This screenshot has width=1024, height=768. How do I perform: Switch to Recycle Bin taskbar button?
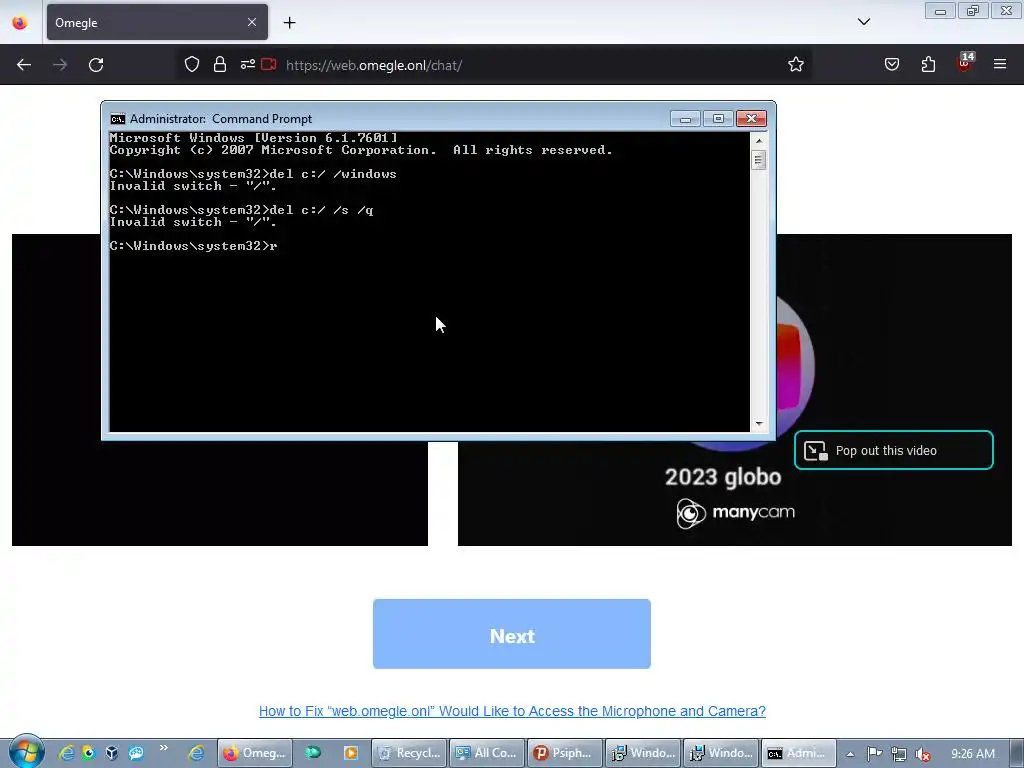pos(409,753)
